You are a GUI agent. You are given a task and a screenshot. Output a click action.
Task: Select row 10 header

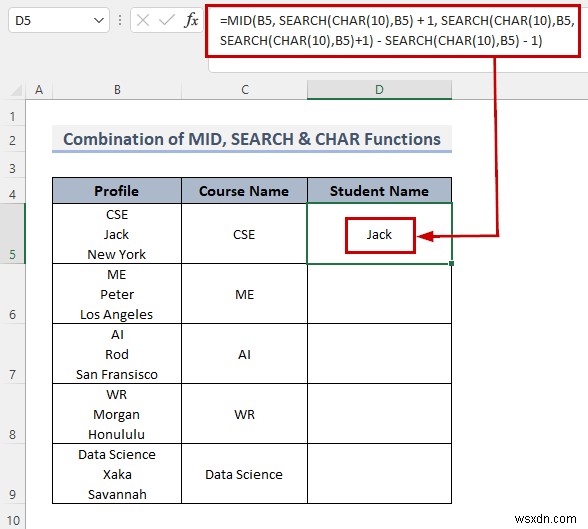[12, 517]
